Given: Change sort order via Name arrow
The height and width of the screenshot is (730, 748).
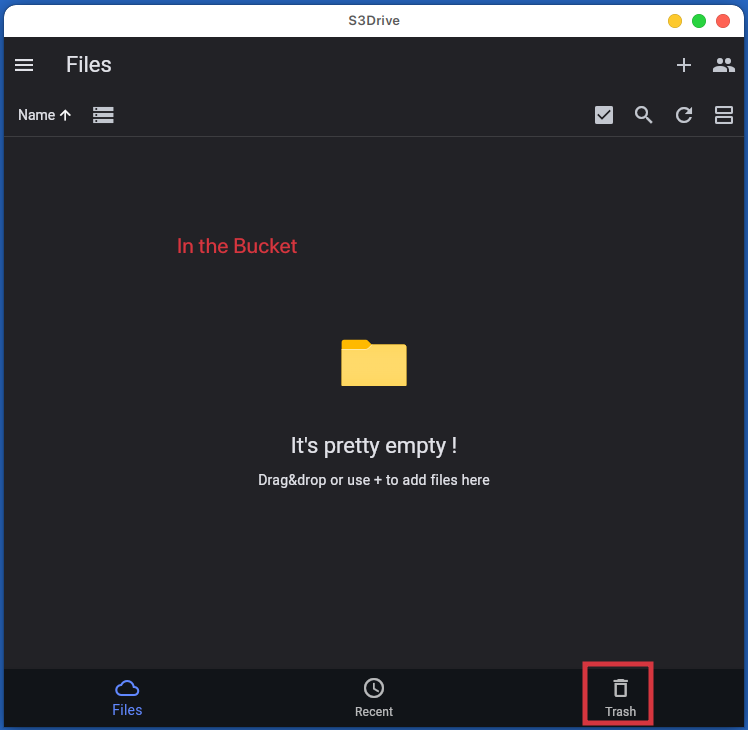Looking at the screenshot, I should (44, 115).
